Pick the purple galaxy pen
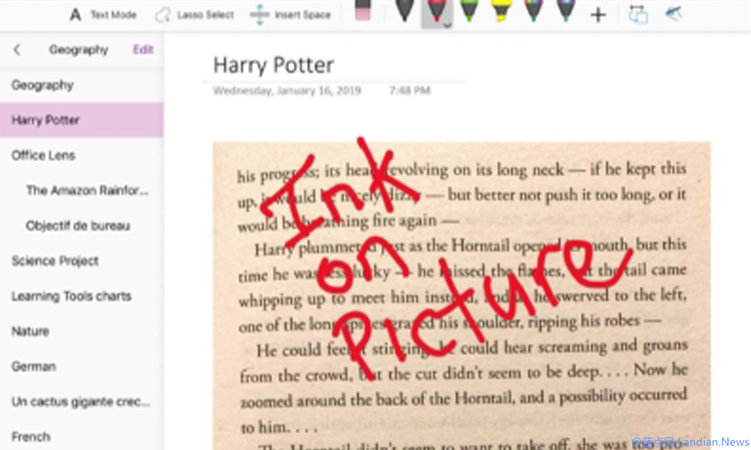751x450 pixels. 566,11
